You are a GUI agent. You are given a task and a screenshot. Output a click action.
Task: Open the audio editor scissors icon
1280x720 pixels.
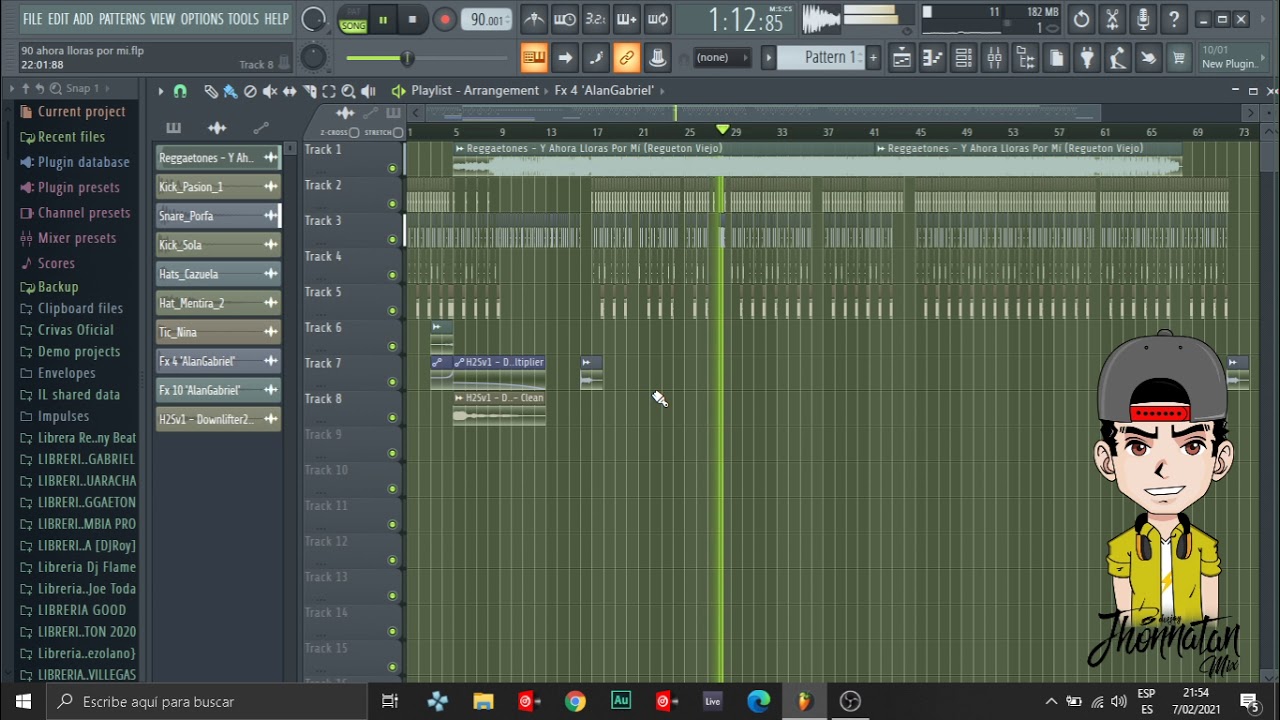[x=1112, y=19]
